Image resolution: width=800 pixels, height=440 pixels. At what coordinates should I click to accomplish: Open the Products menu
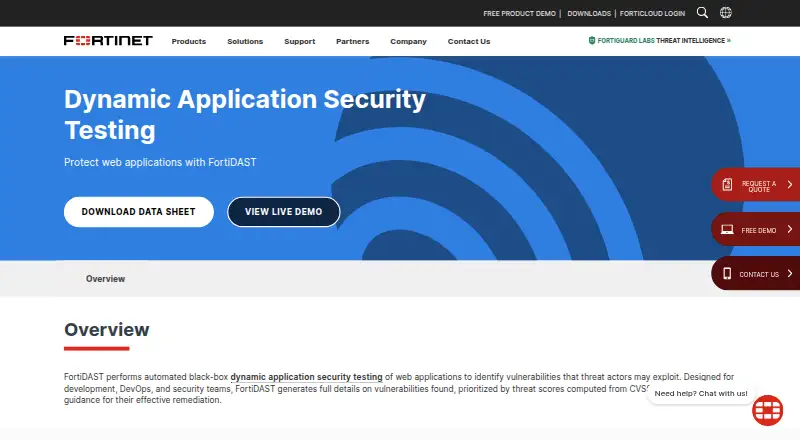tap(189, 41)
